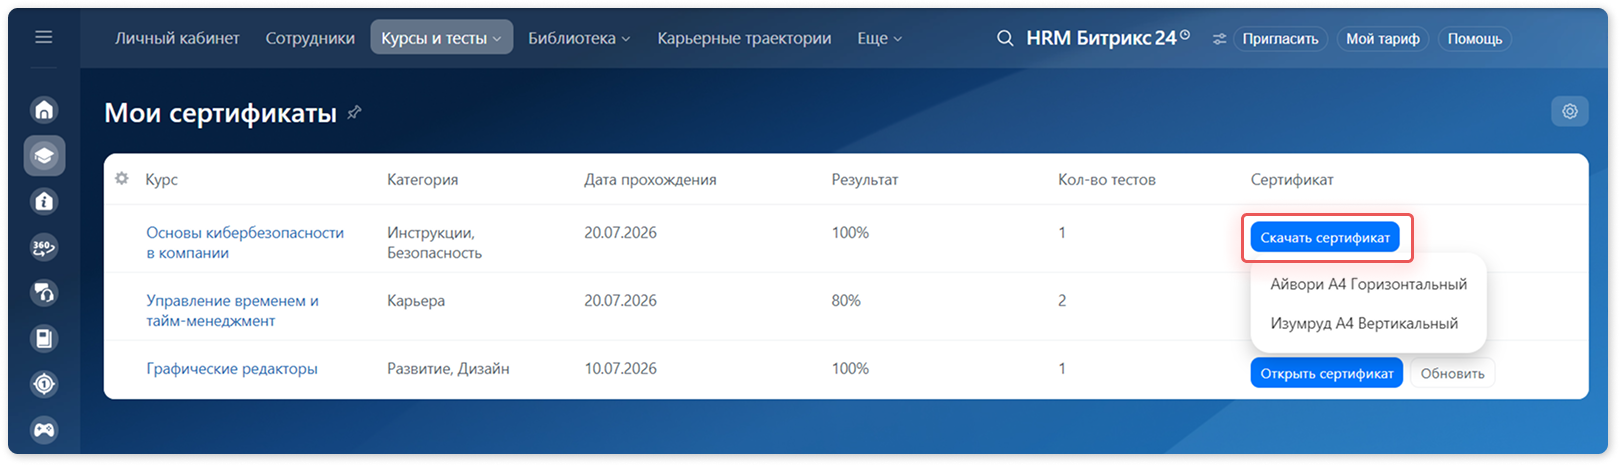This screenshot has width=1620, height=466.
Task: Open Основы кибербезопасности в компании course
Action: 245,243
